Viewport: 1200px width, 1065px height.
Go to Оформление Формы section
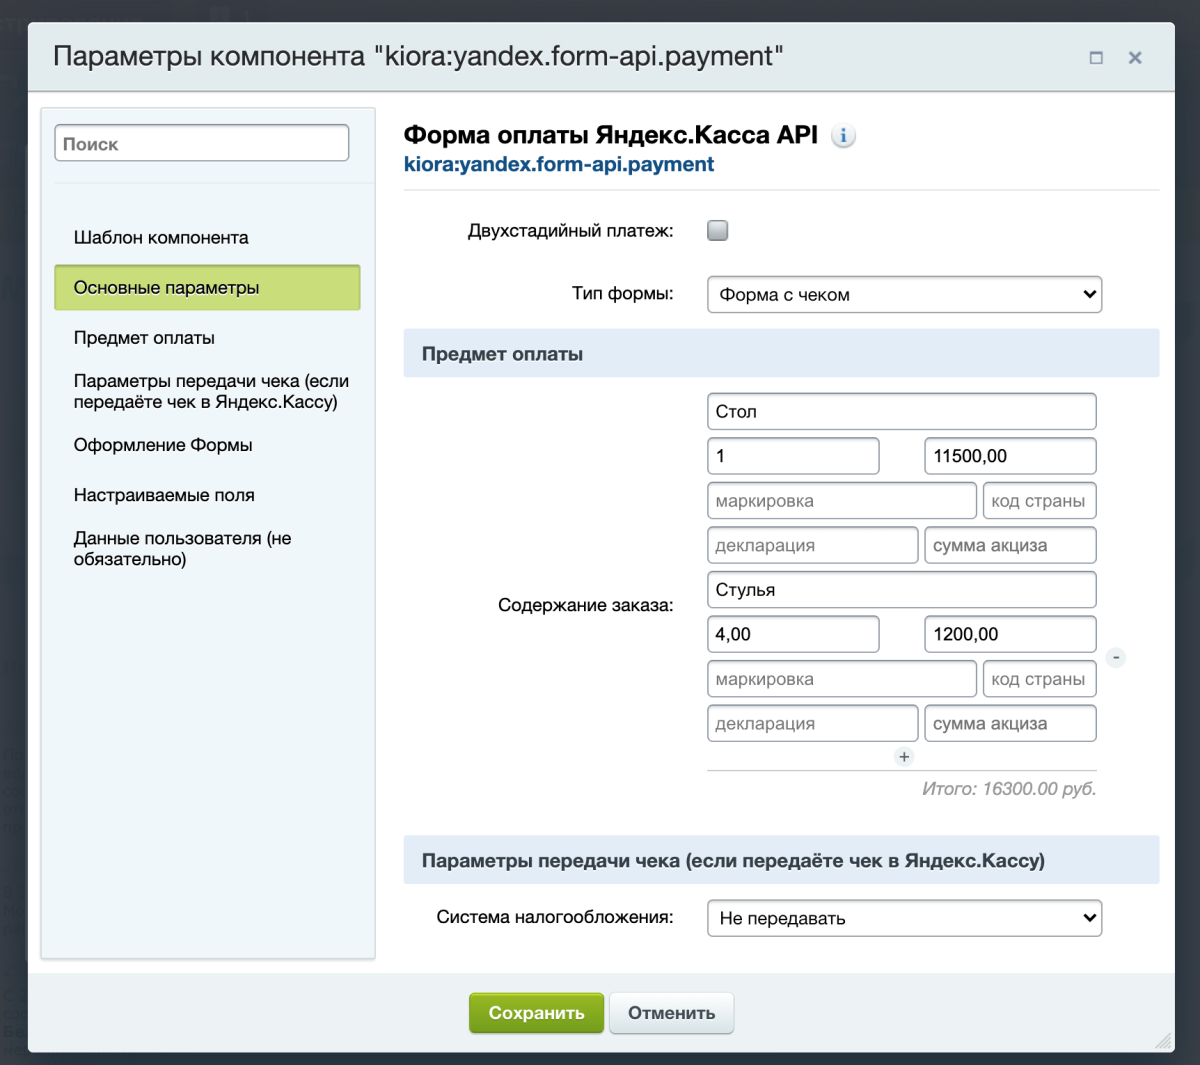[x=163, y=445]
